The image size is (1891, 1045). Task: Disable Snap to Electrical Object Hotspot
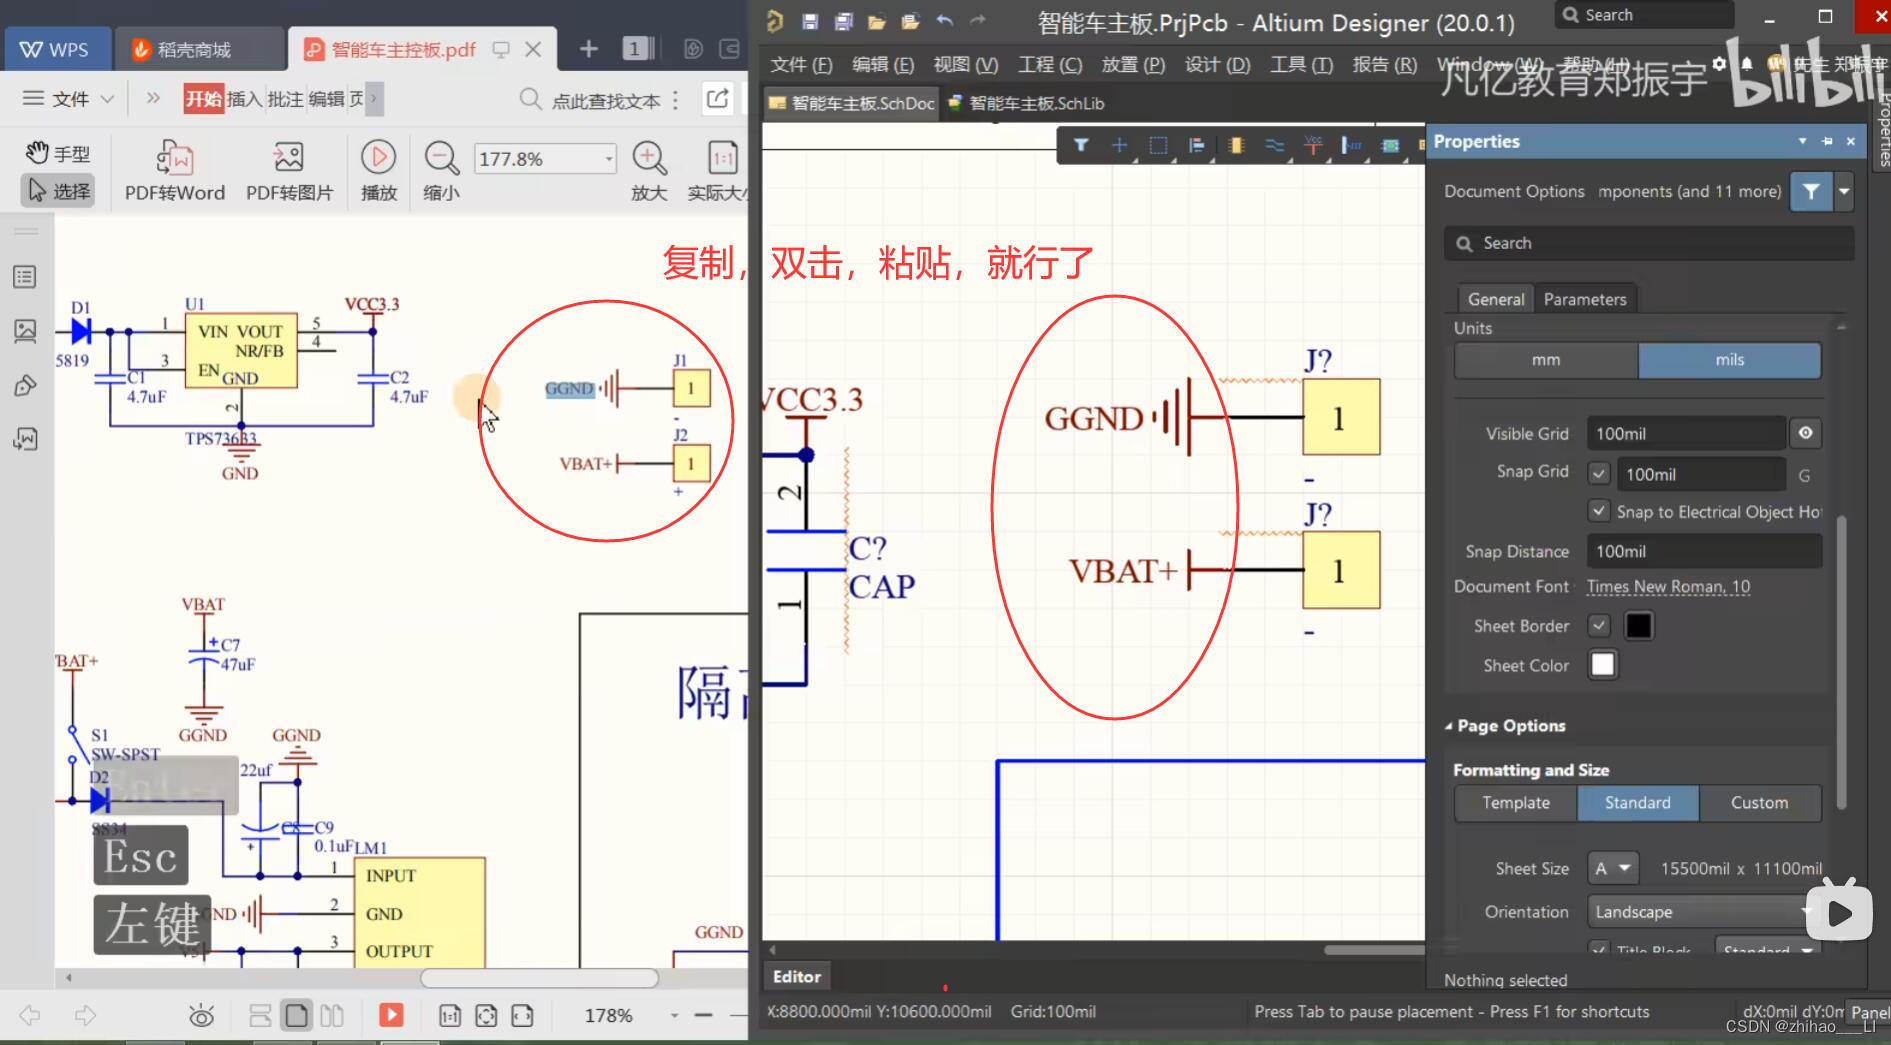[x=1601, y=511]
